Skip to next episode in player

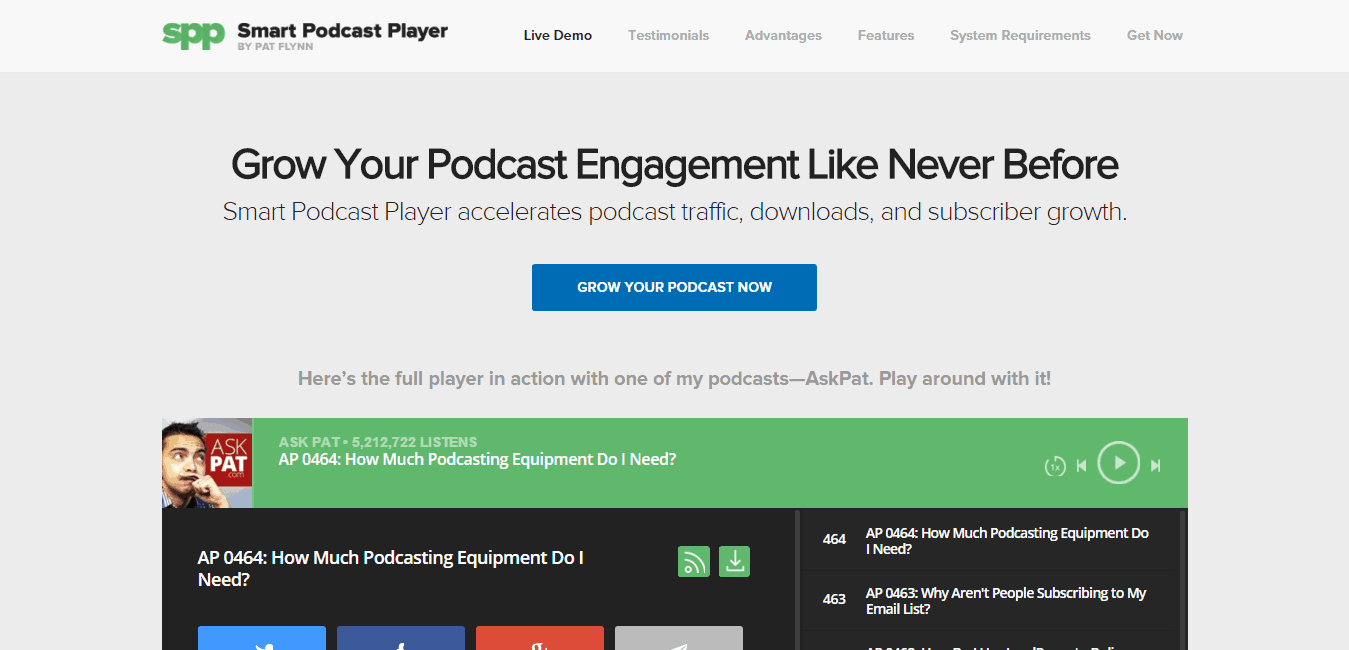(1156, 465)
